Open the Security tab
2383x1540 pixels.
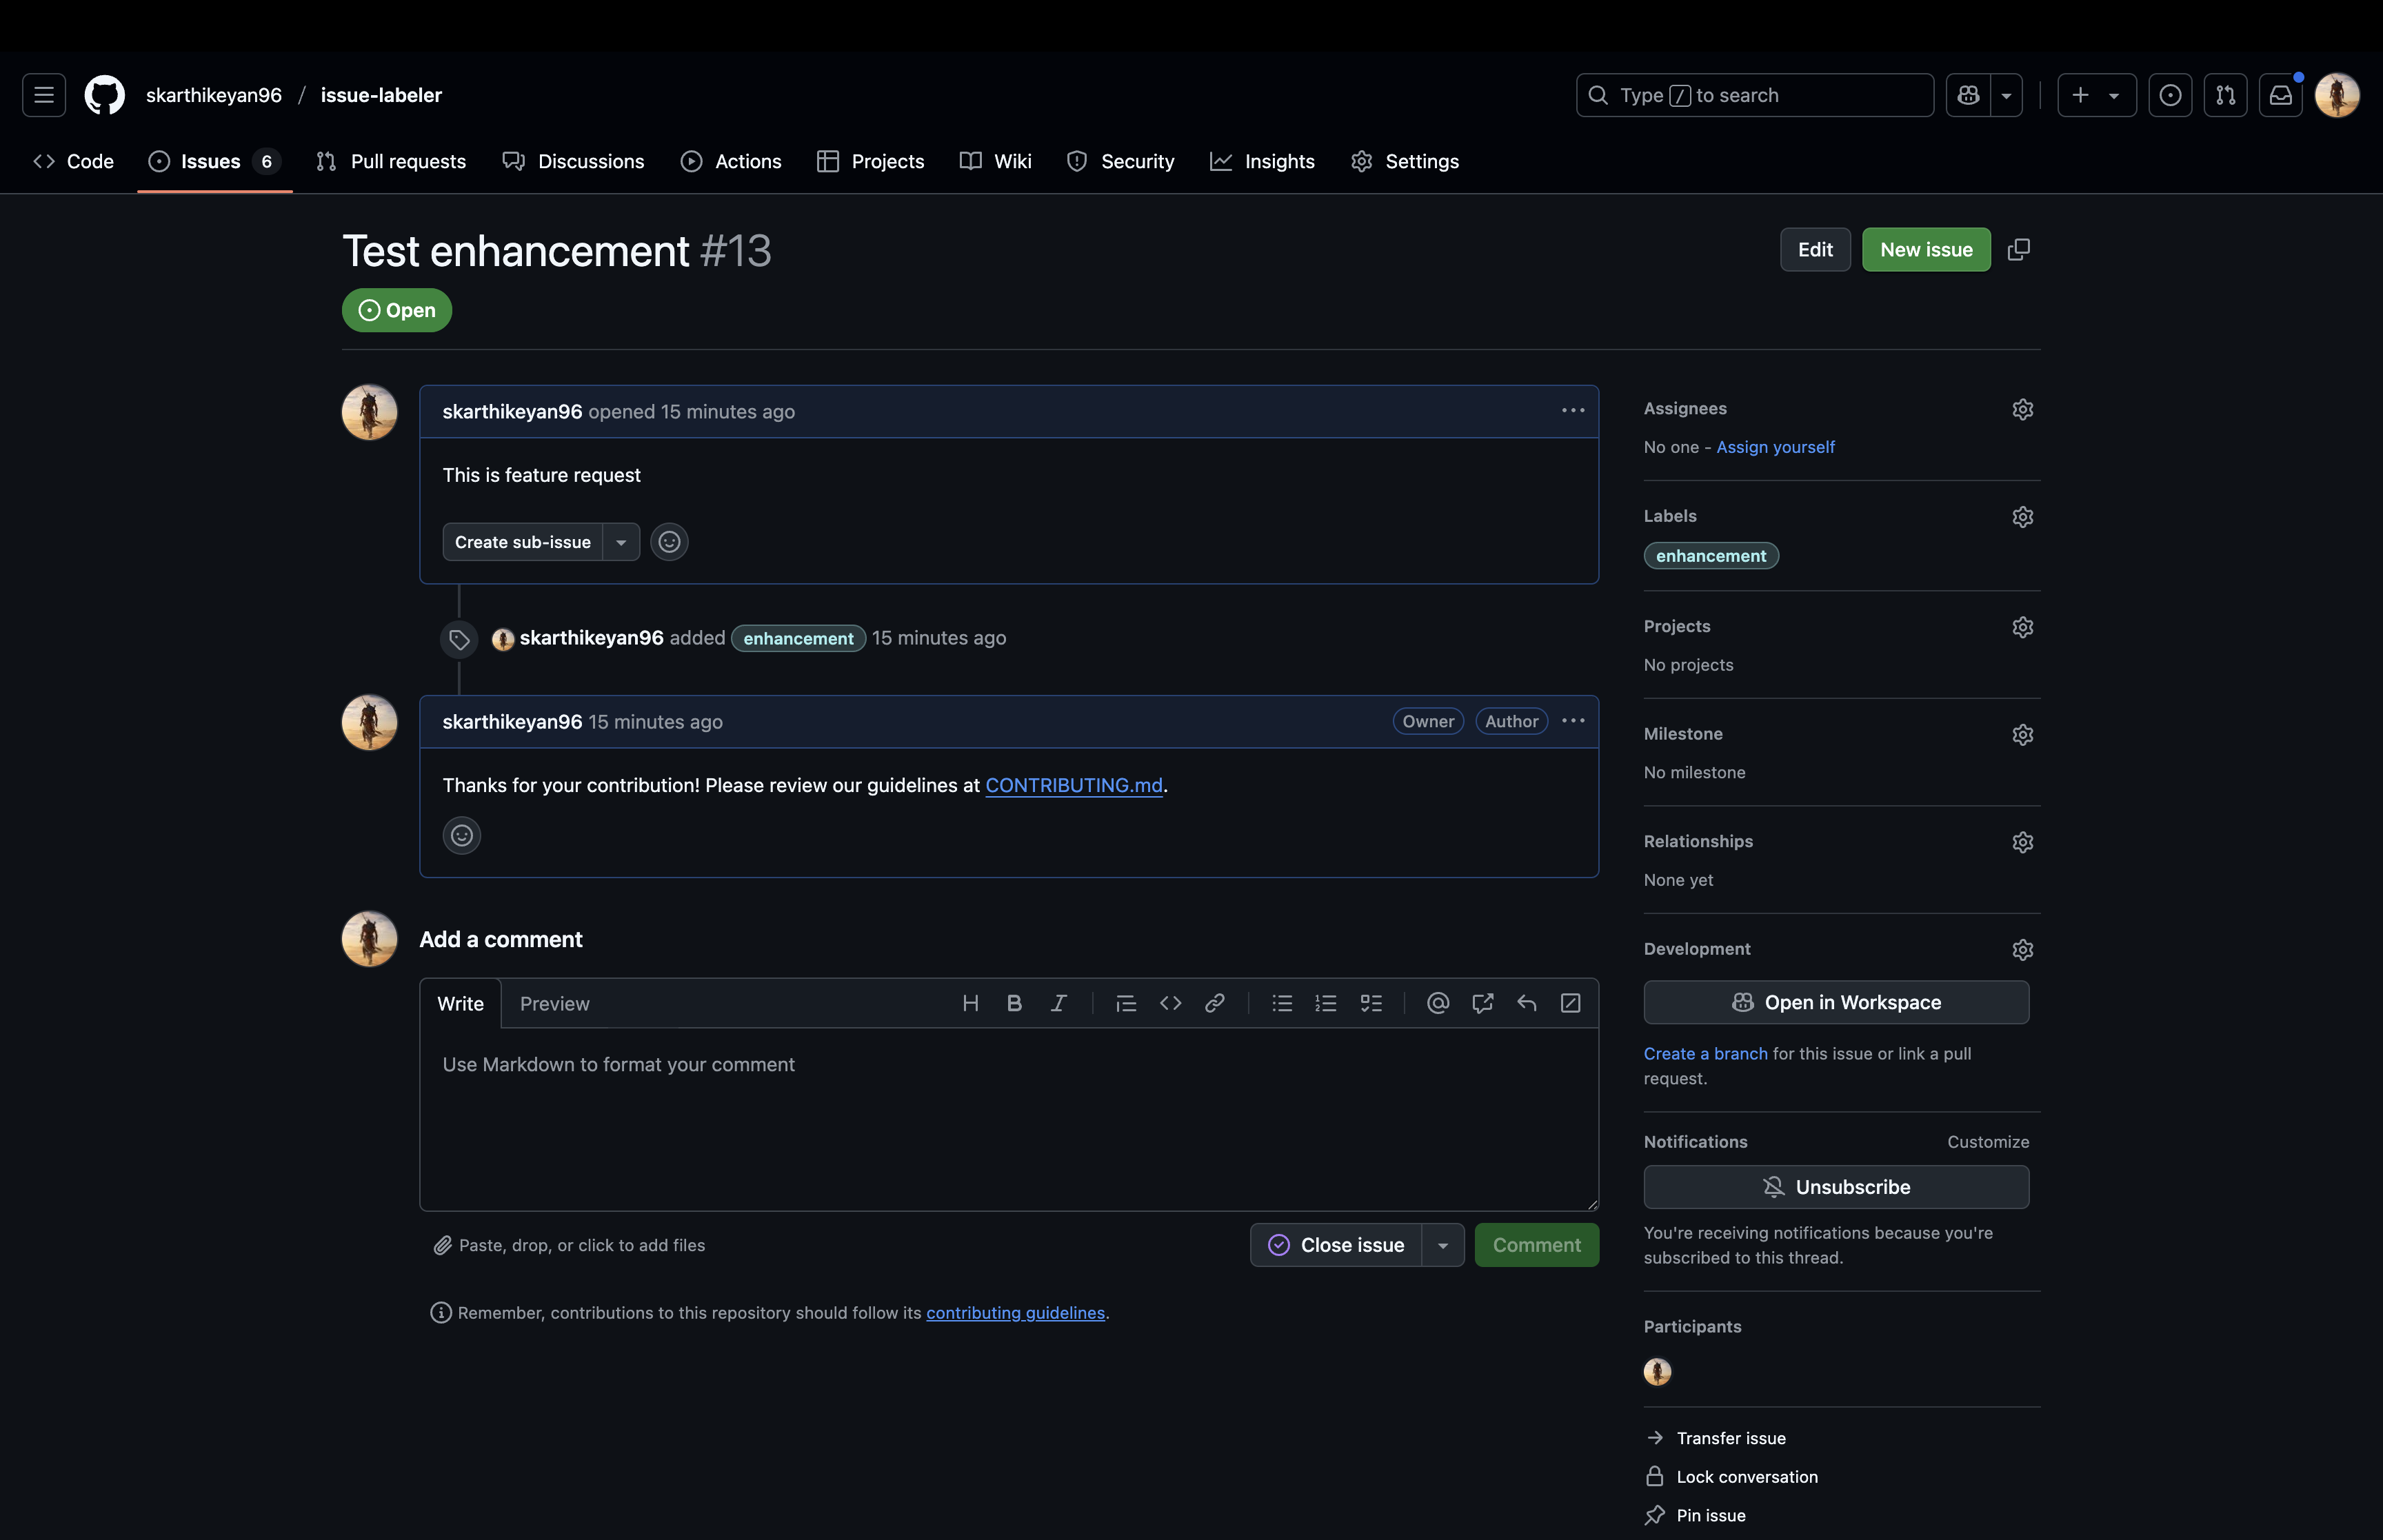pos(1121,161)
